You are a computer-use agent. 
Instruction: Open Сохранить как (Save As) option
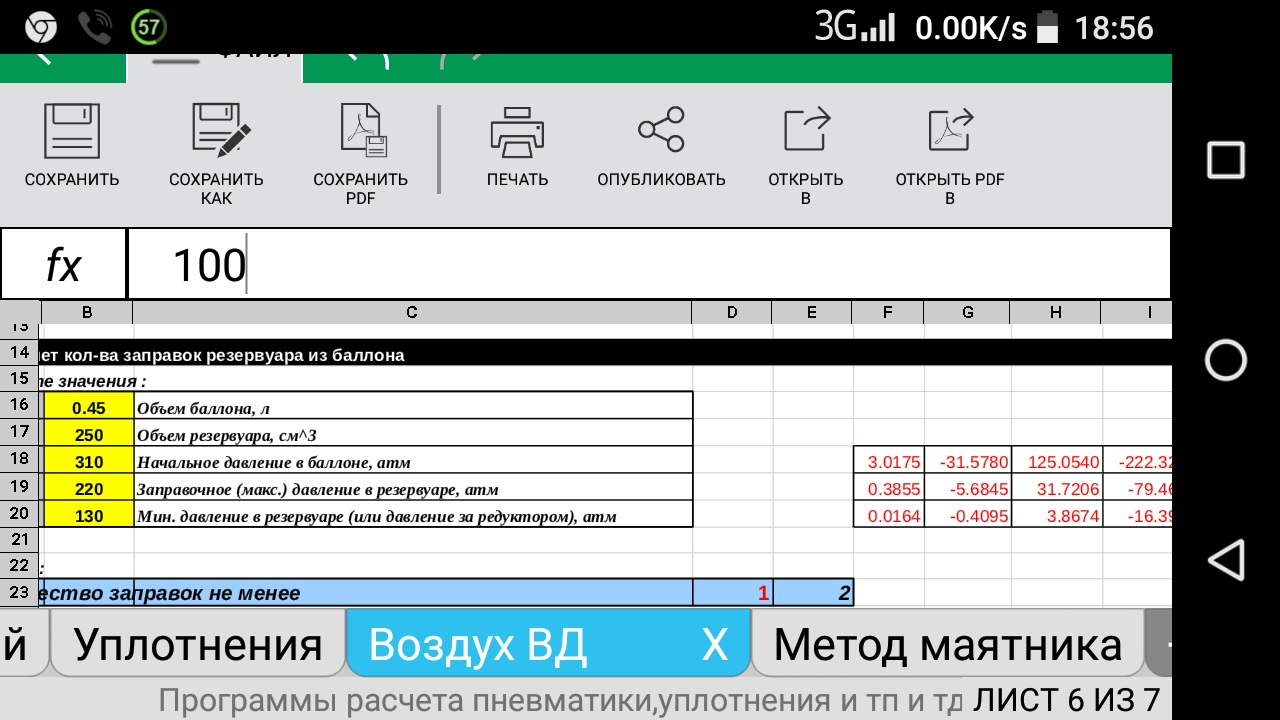pos(217,132)
